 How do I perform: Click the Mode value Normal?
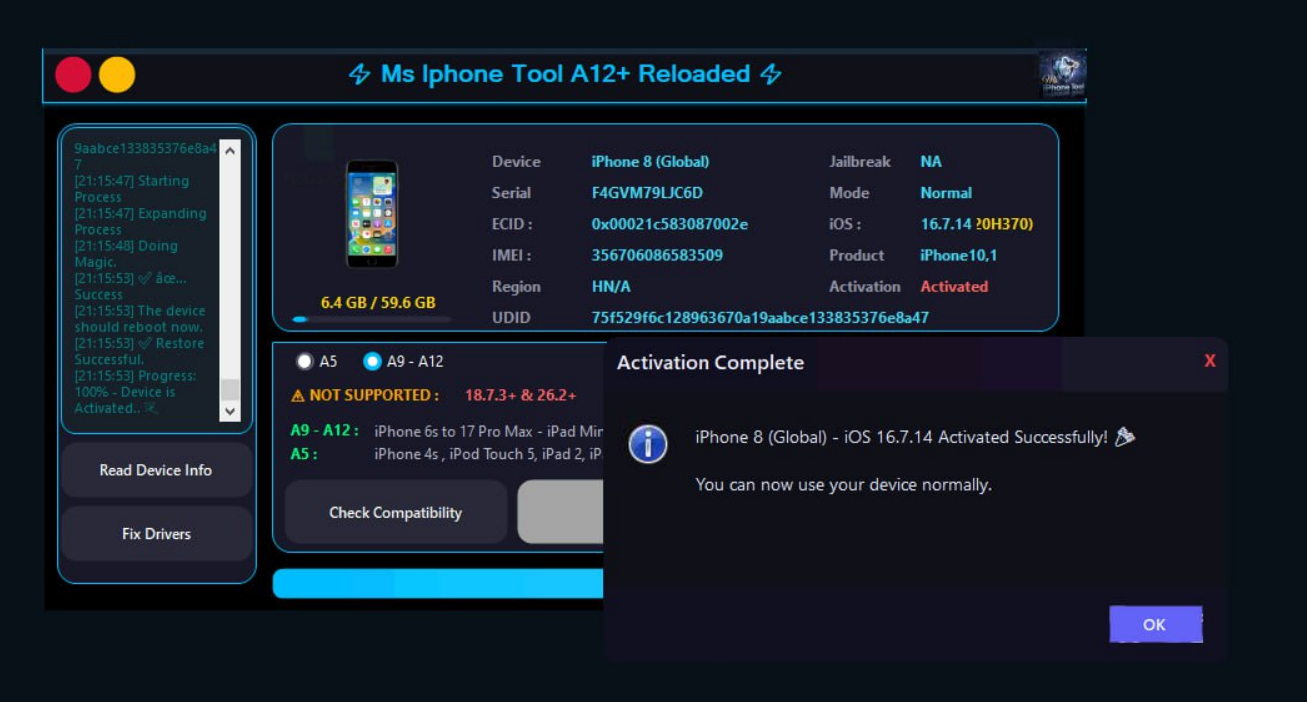click(x=946, y=193)
